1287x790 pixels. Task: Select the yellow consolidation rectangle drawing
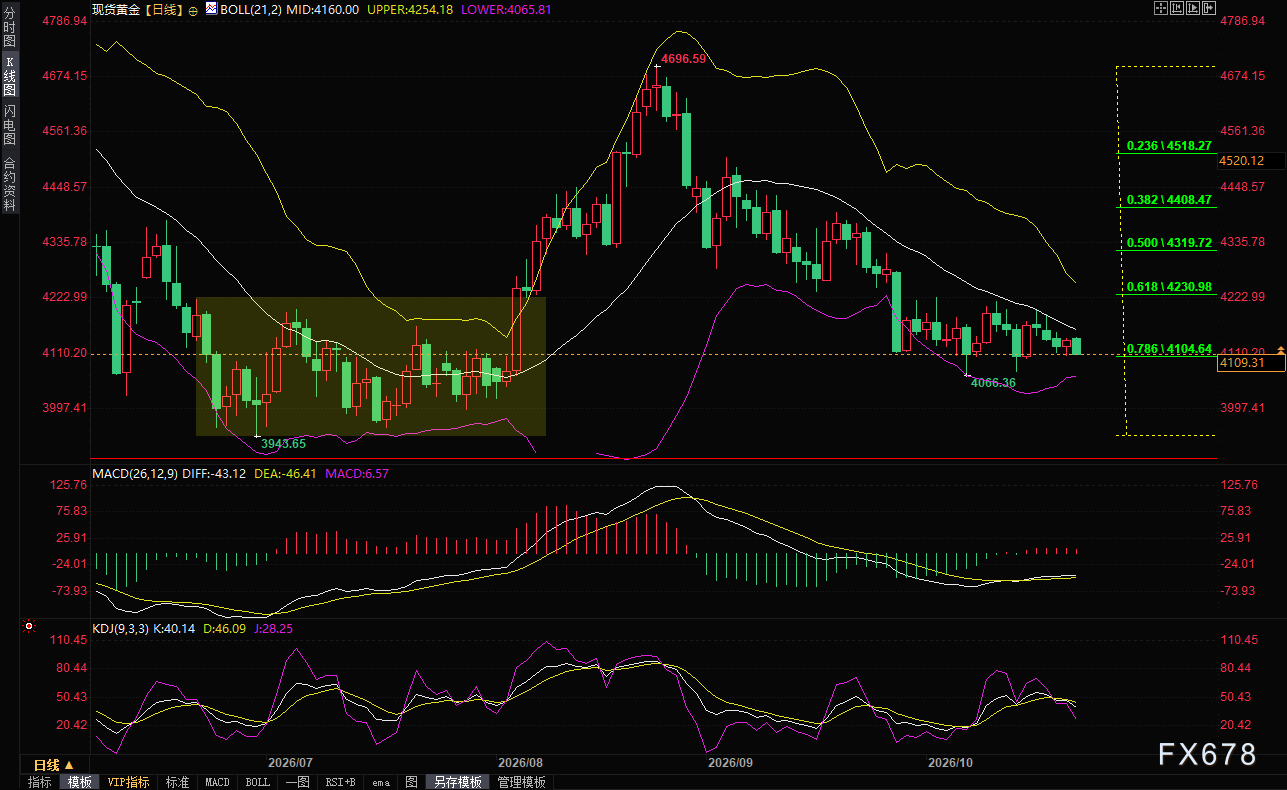pyautogui.click(x=371, y=366)
